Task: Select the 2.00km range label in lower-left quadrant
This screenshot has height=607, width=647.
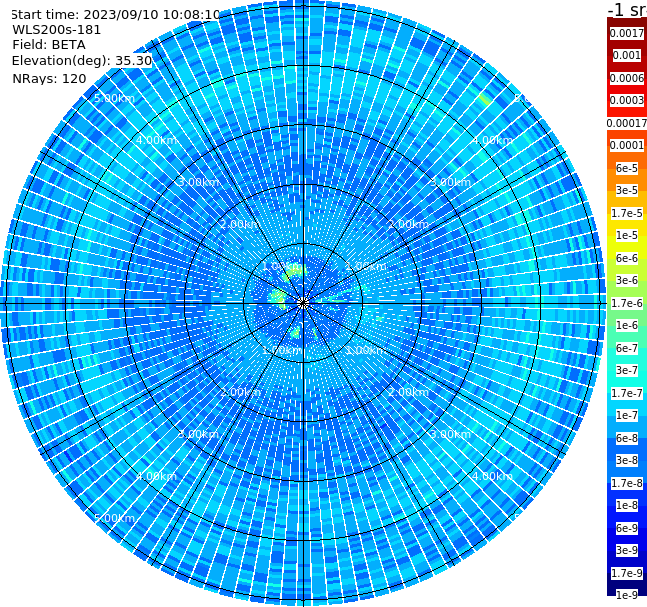Action: click(240, 392)
